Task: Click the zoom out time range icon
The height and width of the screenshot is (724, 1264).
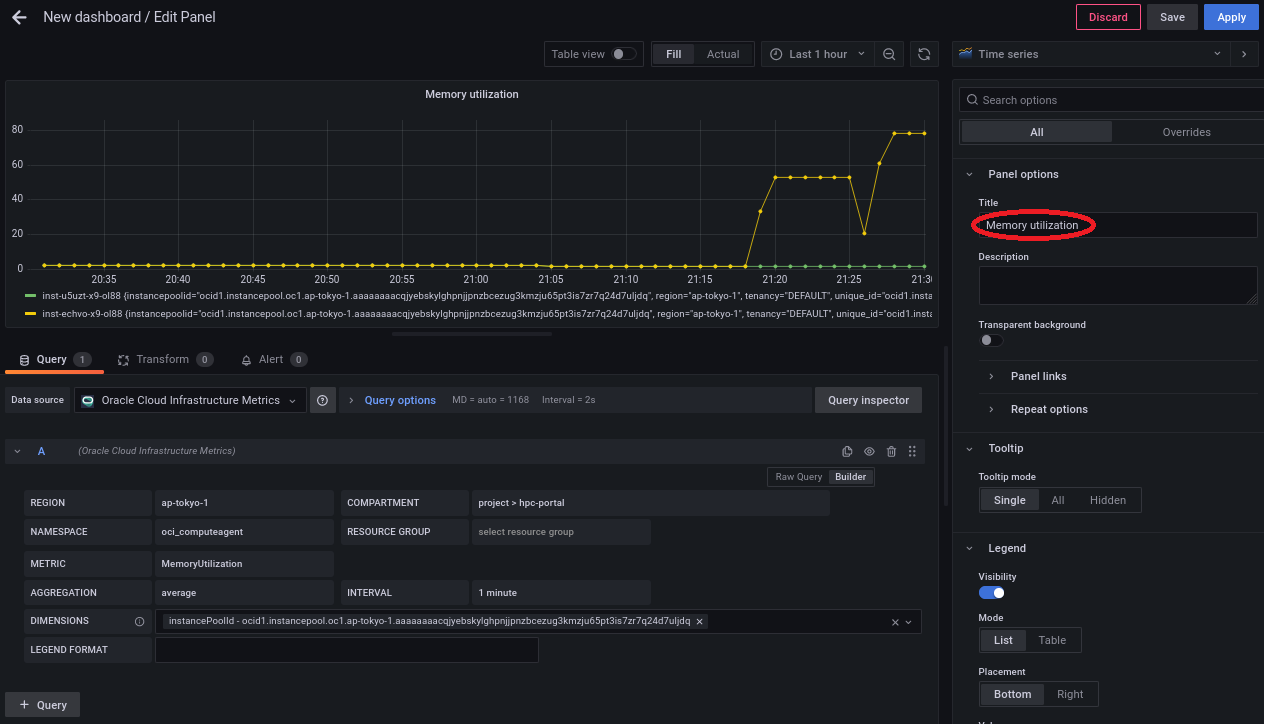Action: tap(889, 54)
